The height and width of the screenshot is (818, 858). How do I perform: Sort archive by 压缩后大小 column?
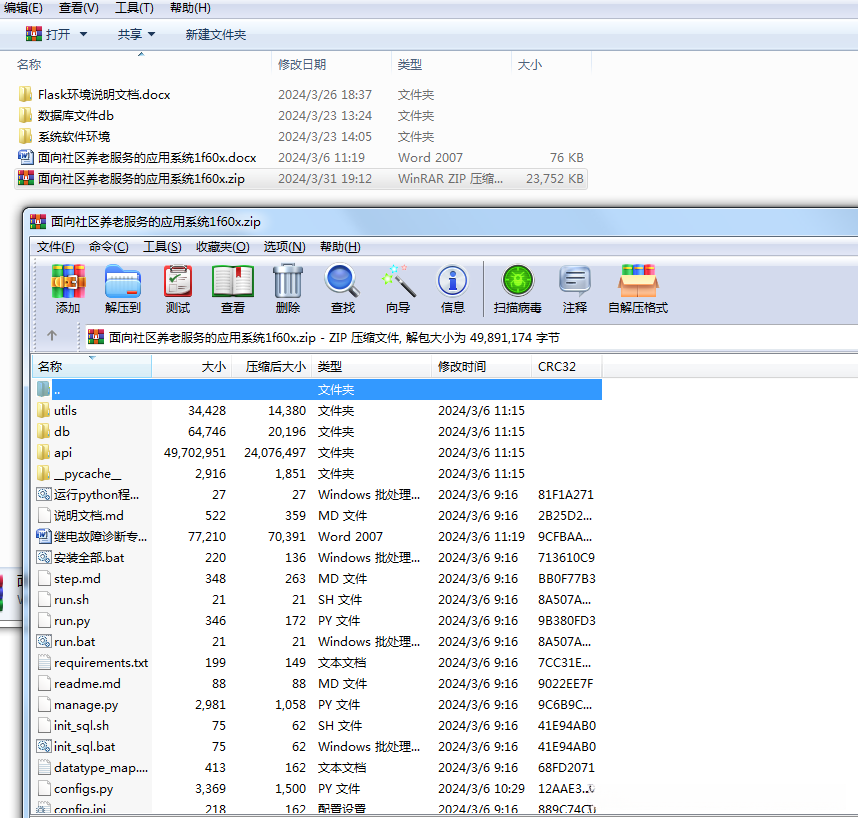[x=272, y=367]
